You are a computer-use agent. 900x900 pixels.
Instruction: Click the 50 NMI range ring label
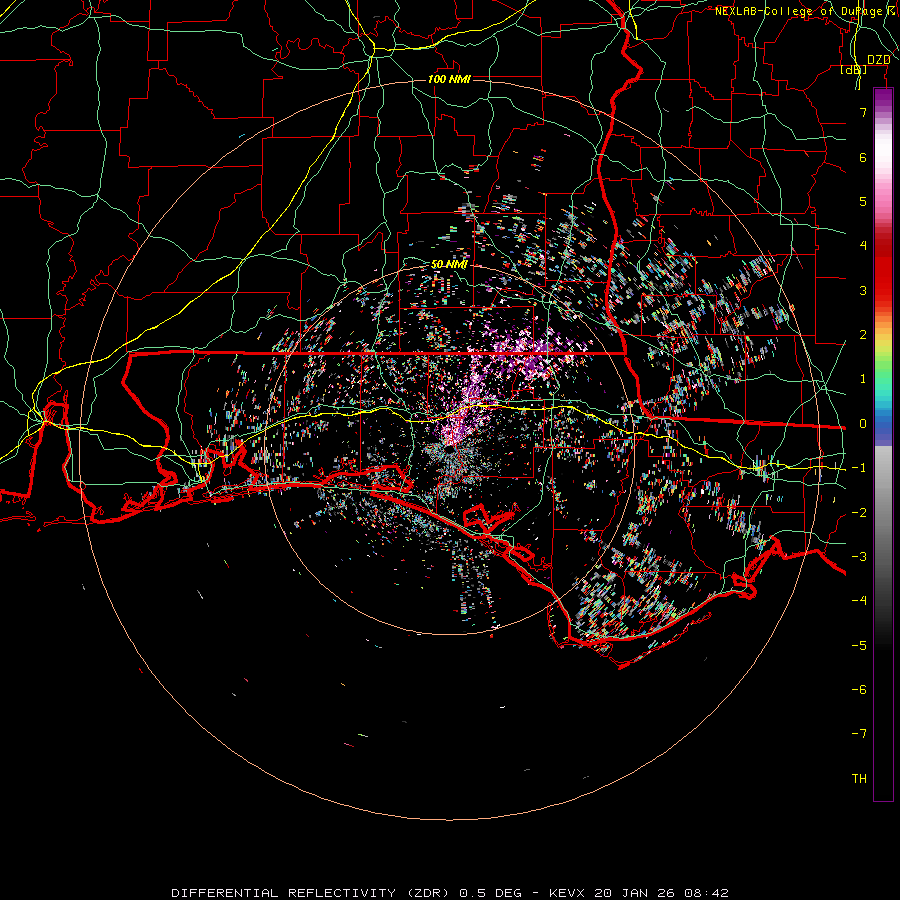click(449, 264)
